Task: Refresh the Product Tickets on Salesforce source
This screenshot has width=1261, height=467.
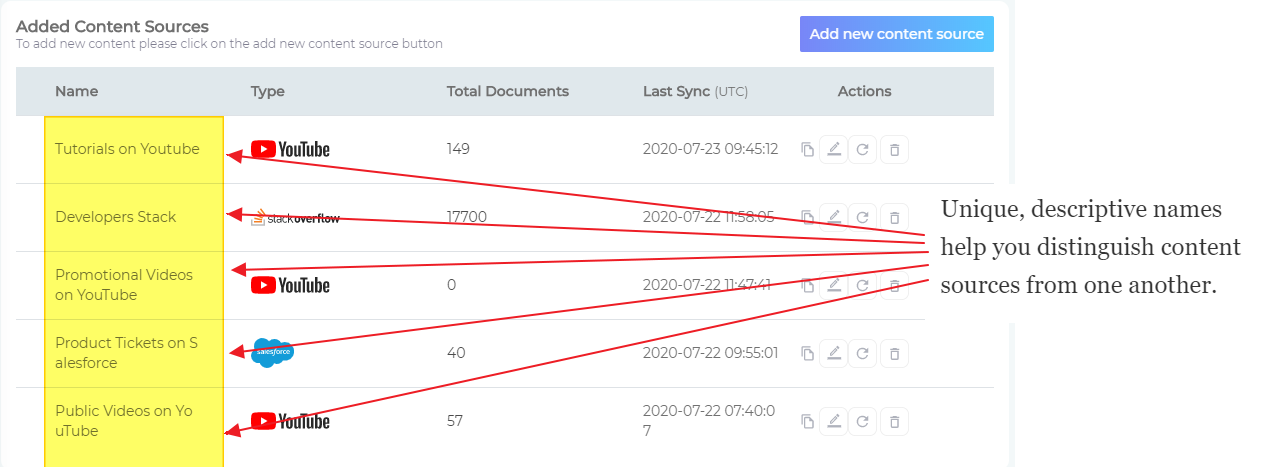Action: [x=862, y=353]
